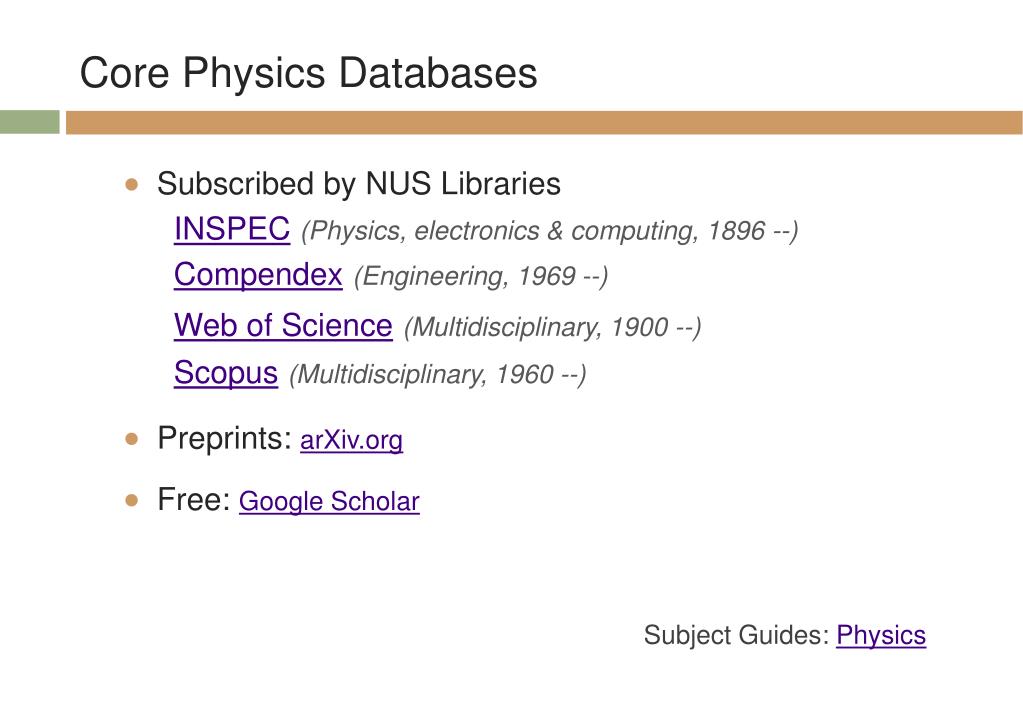1023x708 pixels.
Task: Click the Compendex hyperlink
Action: coord(258,274)
